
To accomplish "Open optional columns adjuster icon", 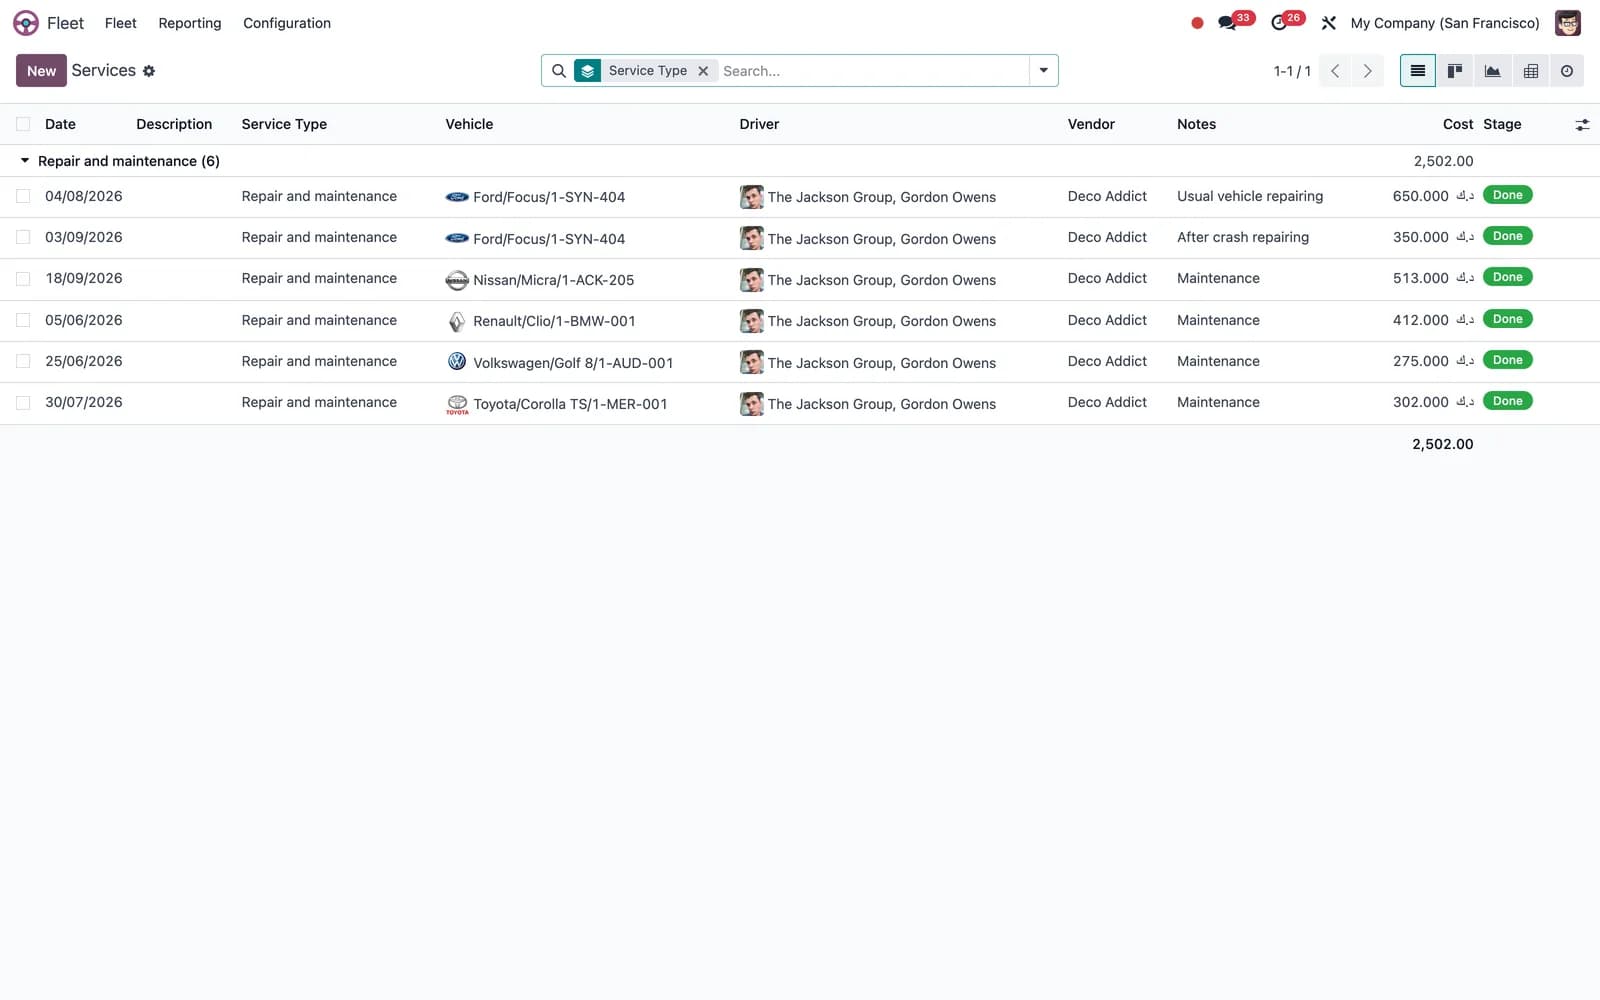I will (1582, 125).
